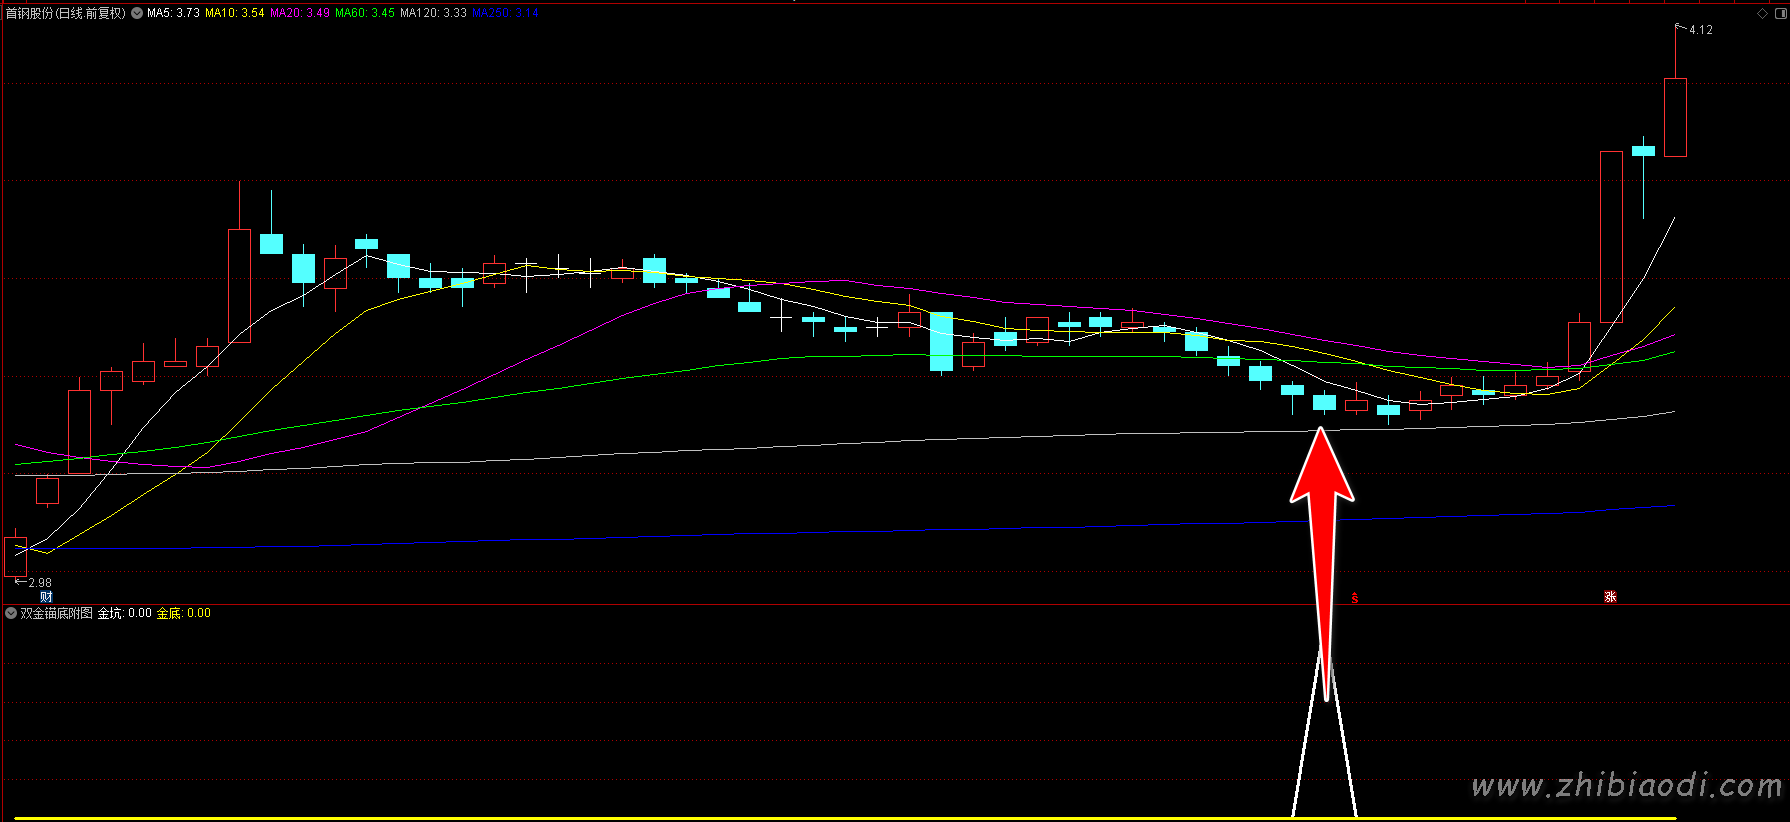Image resolution: width=1790 pixels, height=822 pixels.
Task: Open the 财 financial info marker
Action: [x=46, y=597]
